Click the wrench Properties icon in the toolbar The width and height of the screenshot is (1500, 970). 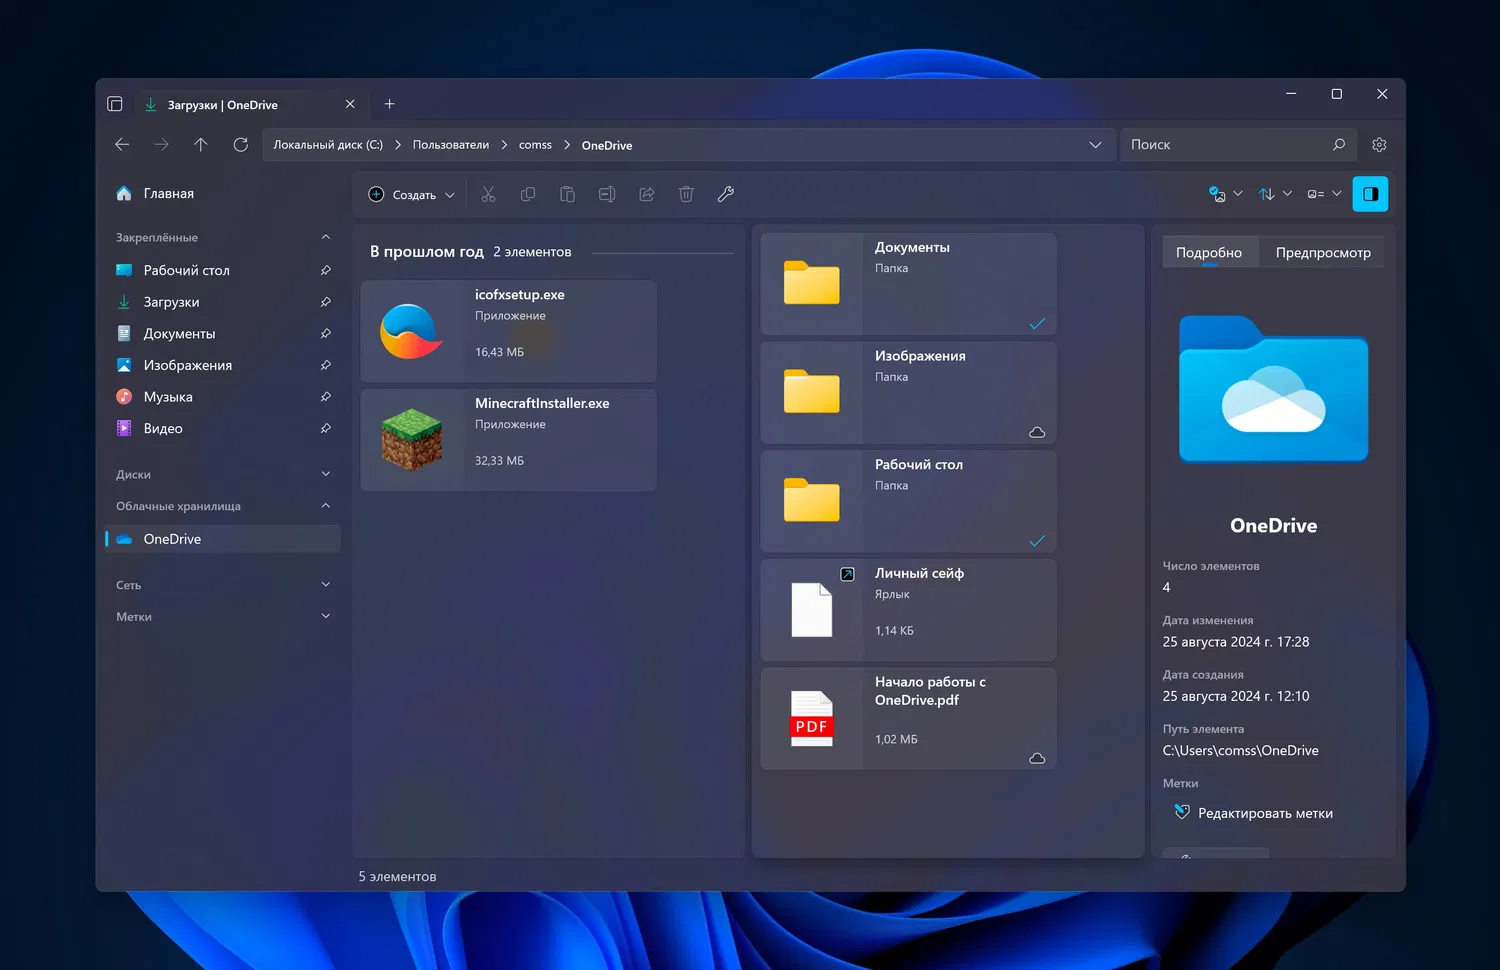(726, 195)
